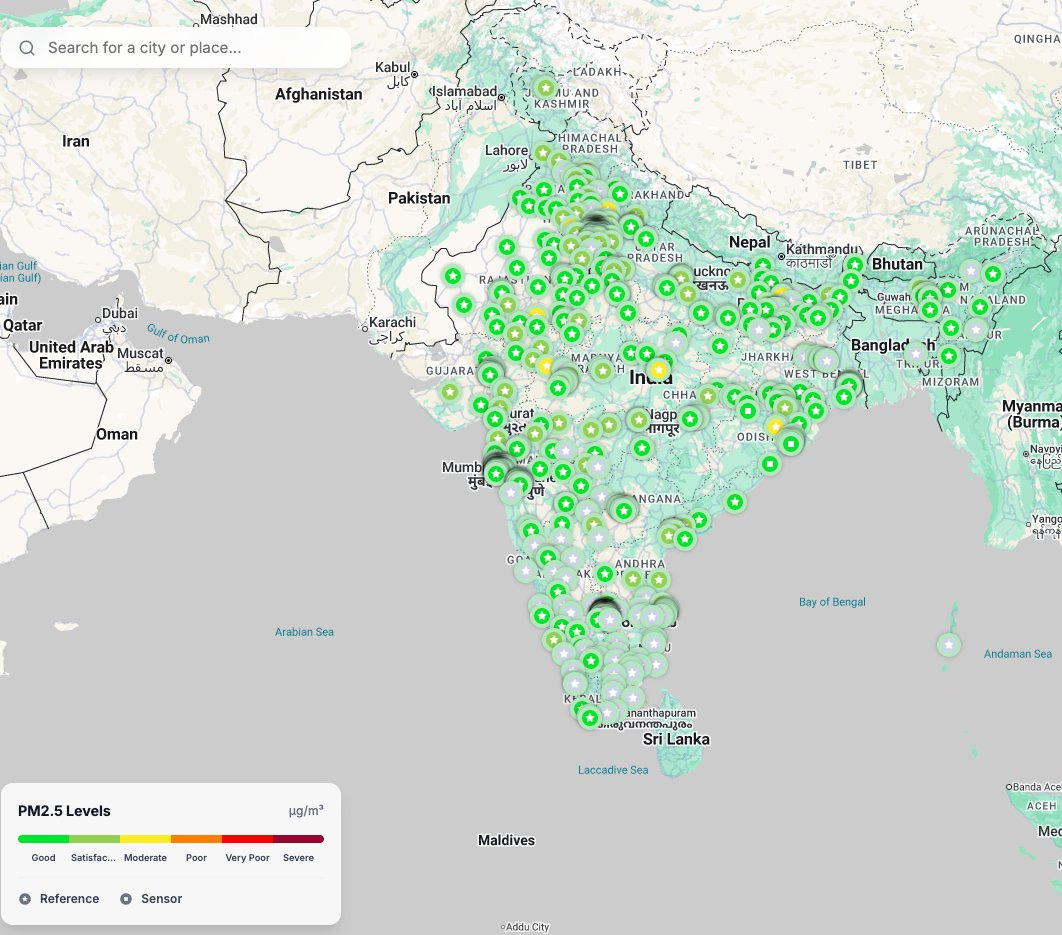Focus the 'Search for a city or place' field
1062x935 pixels.
click(175, 47)
